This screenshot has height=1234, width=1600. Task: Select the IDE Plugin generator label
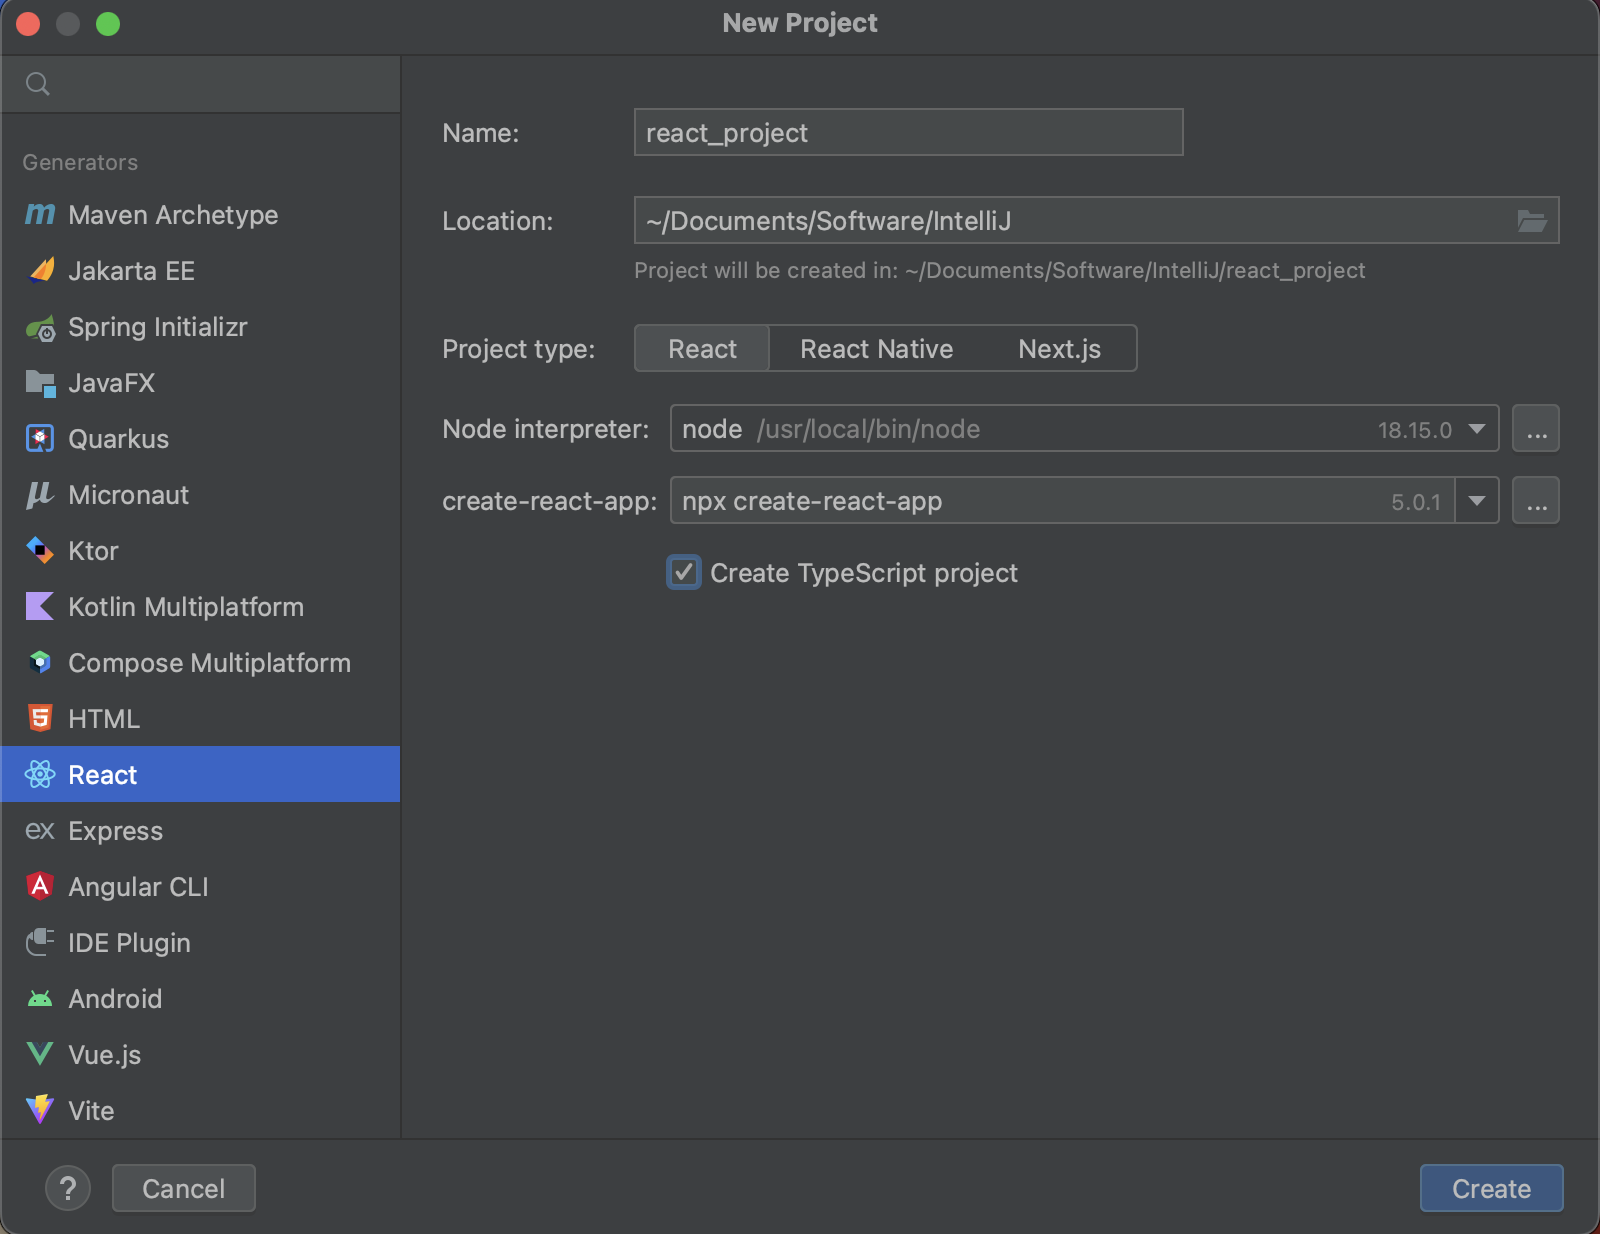tap(129, 943)
